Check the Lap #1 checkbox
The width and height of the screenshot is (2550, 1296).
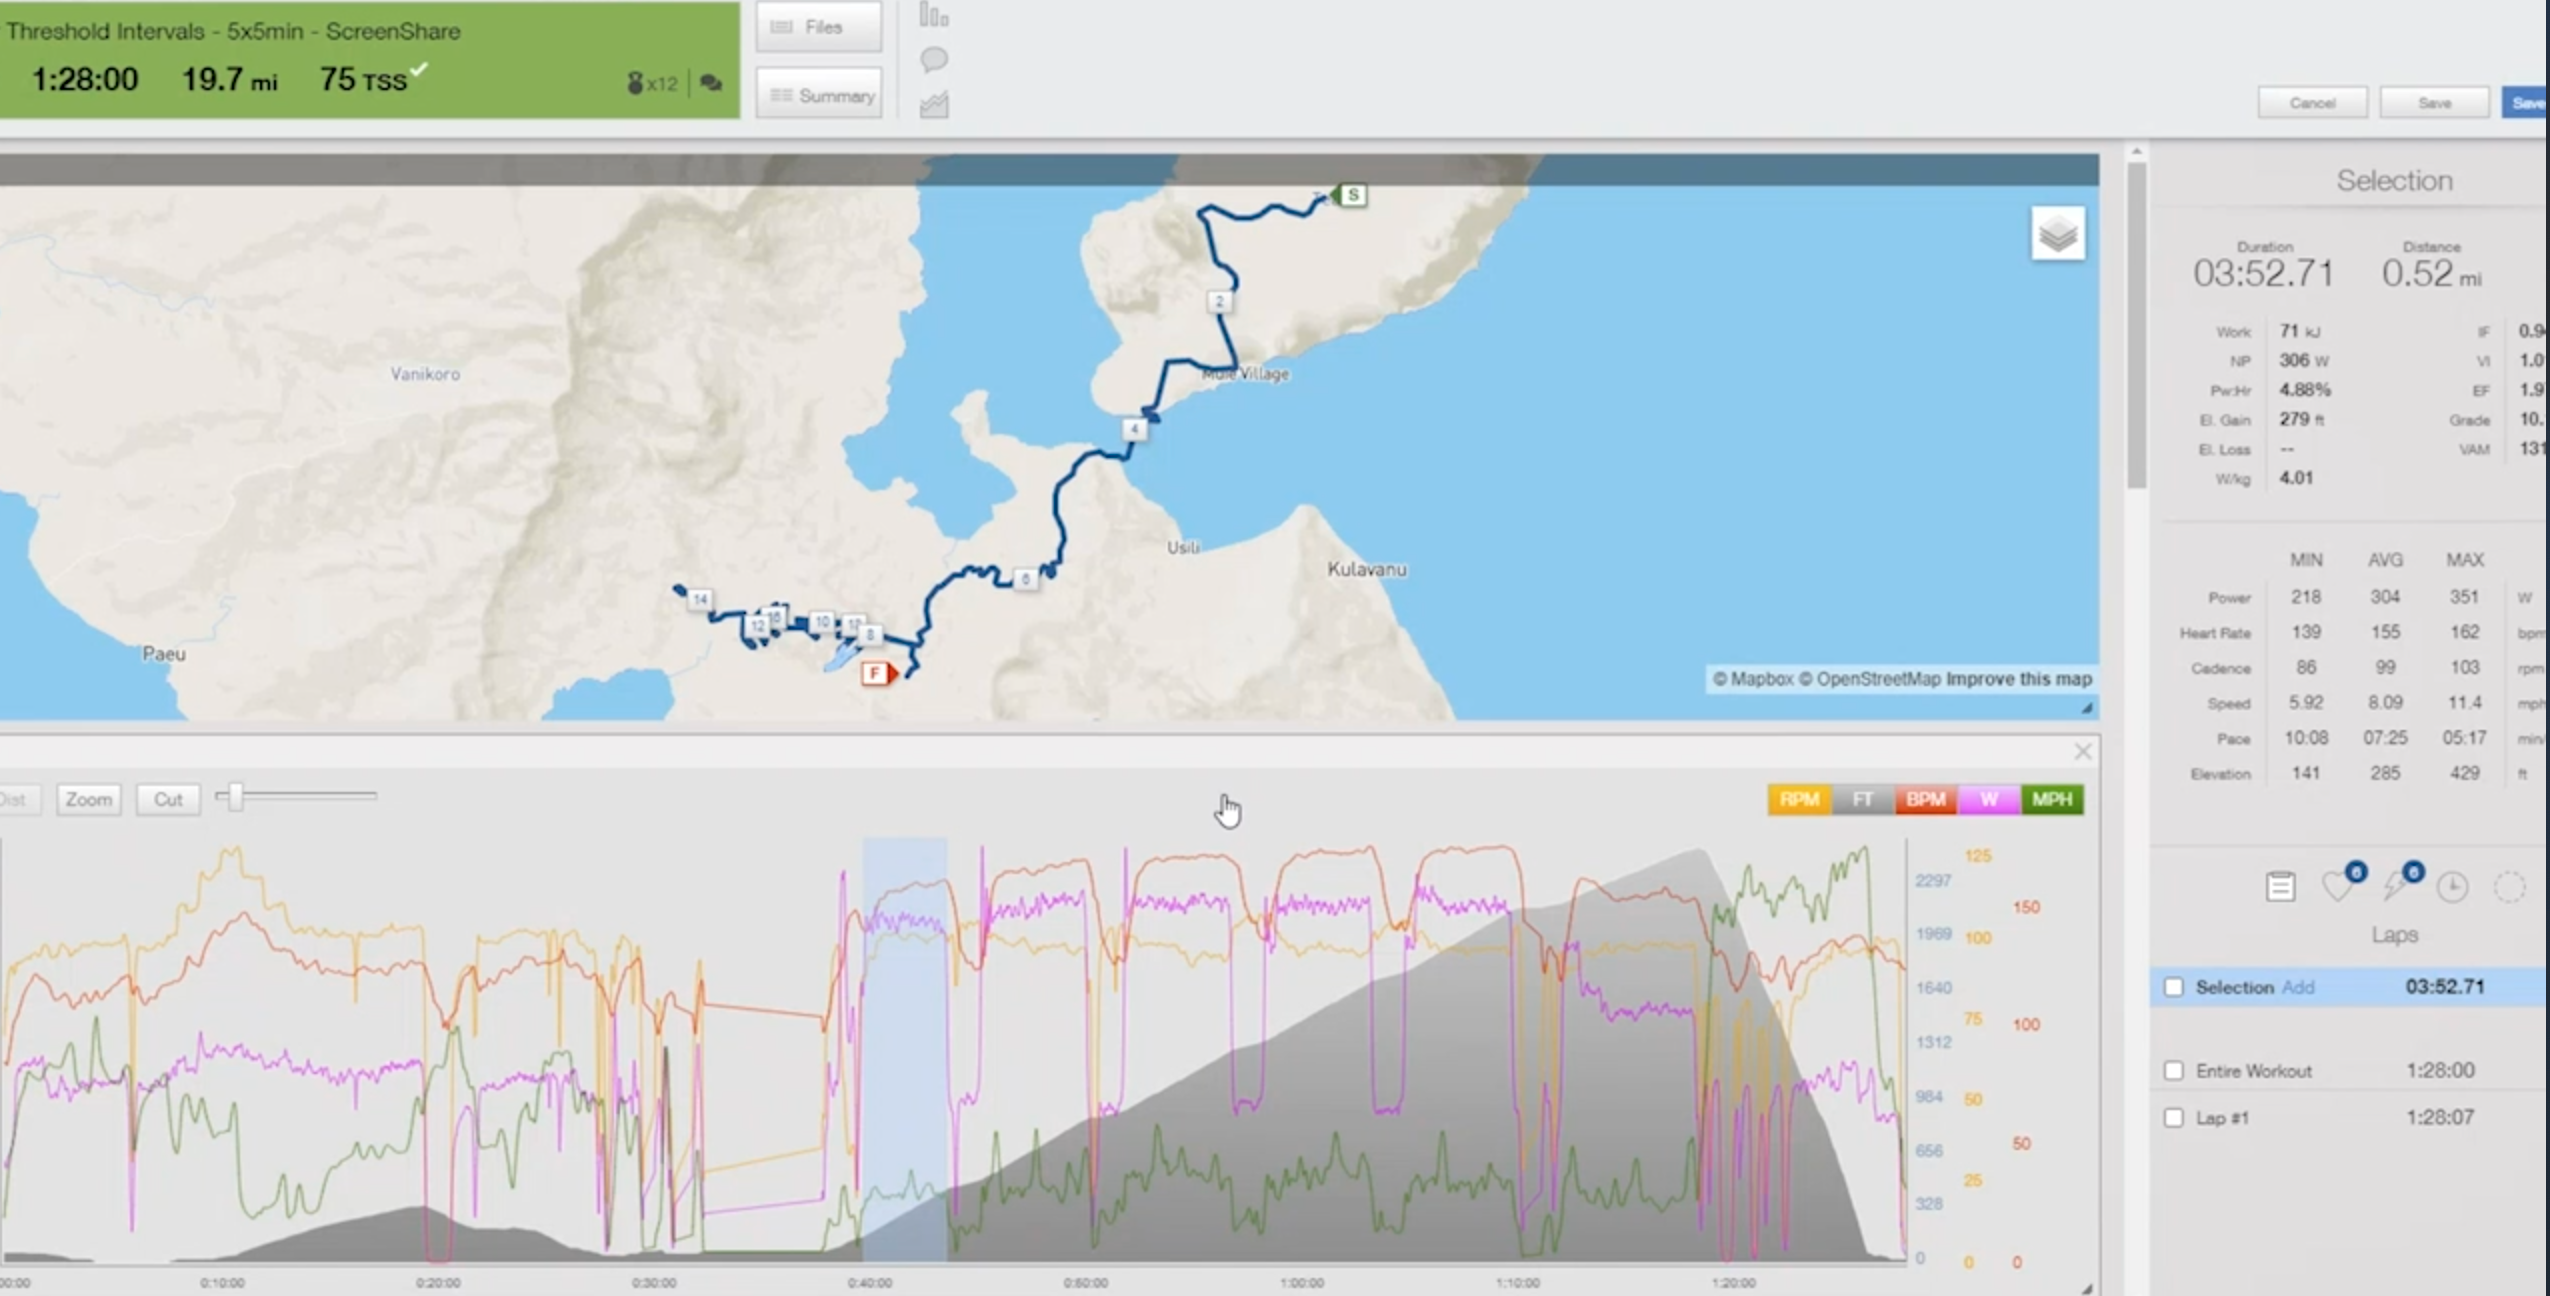[x=2176, y=1117]
